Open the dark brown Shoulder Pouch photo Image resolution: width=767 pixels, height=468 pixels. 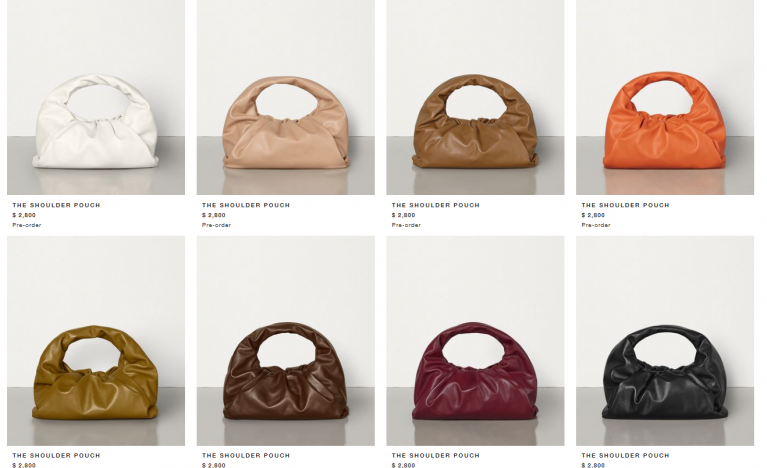286,341
